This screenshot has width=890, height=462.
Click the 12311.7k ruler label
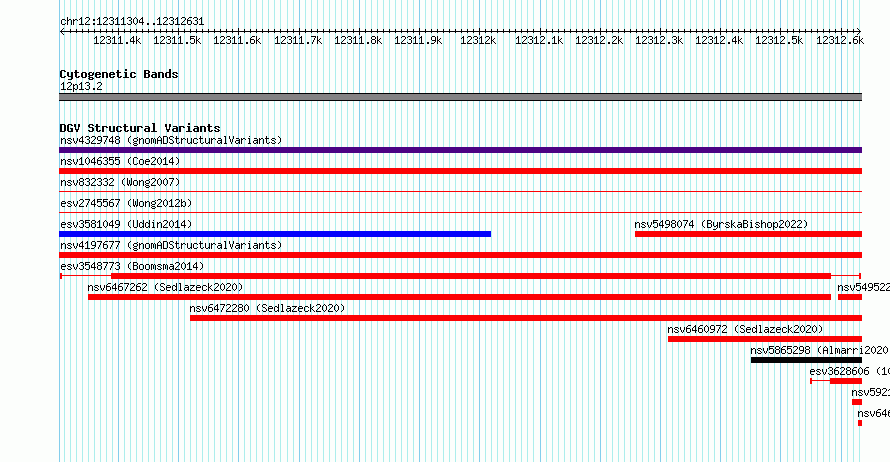[x=298, y=40]
